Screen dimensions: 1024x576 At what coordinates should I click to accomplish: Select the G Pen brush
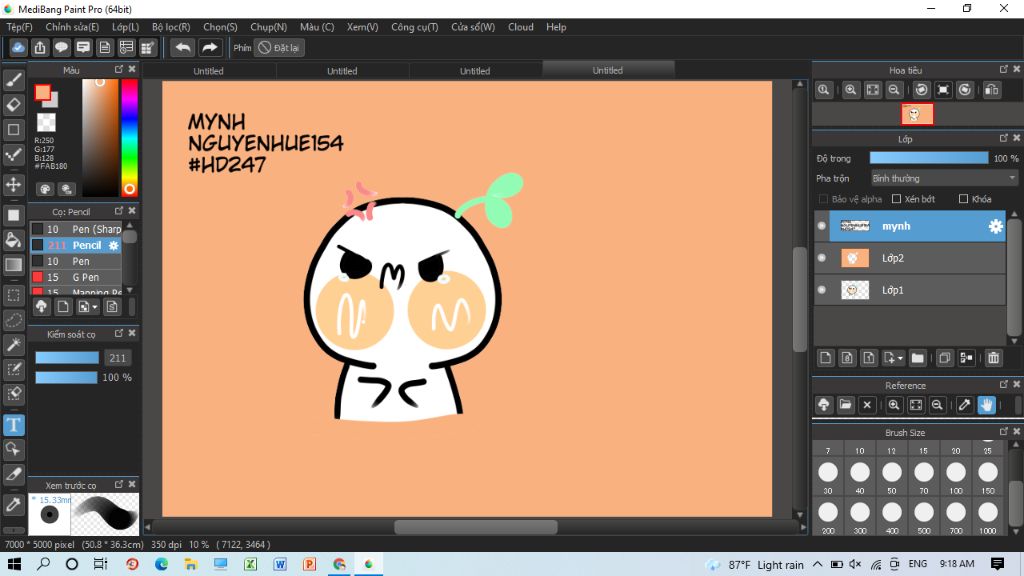coord(76,277)
